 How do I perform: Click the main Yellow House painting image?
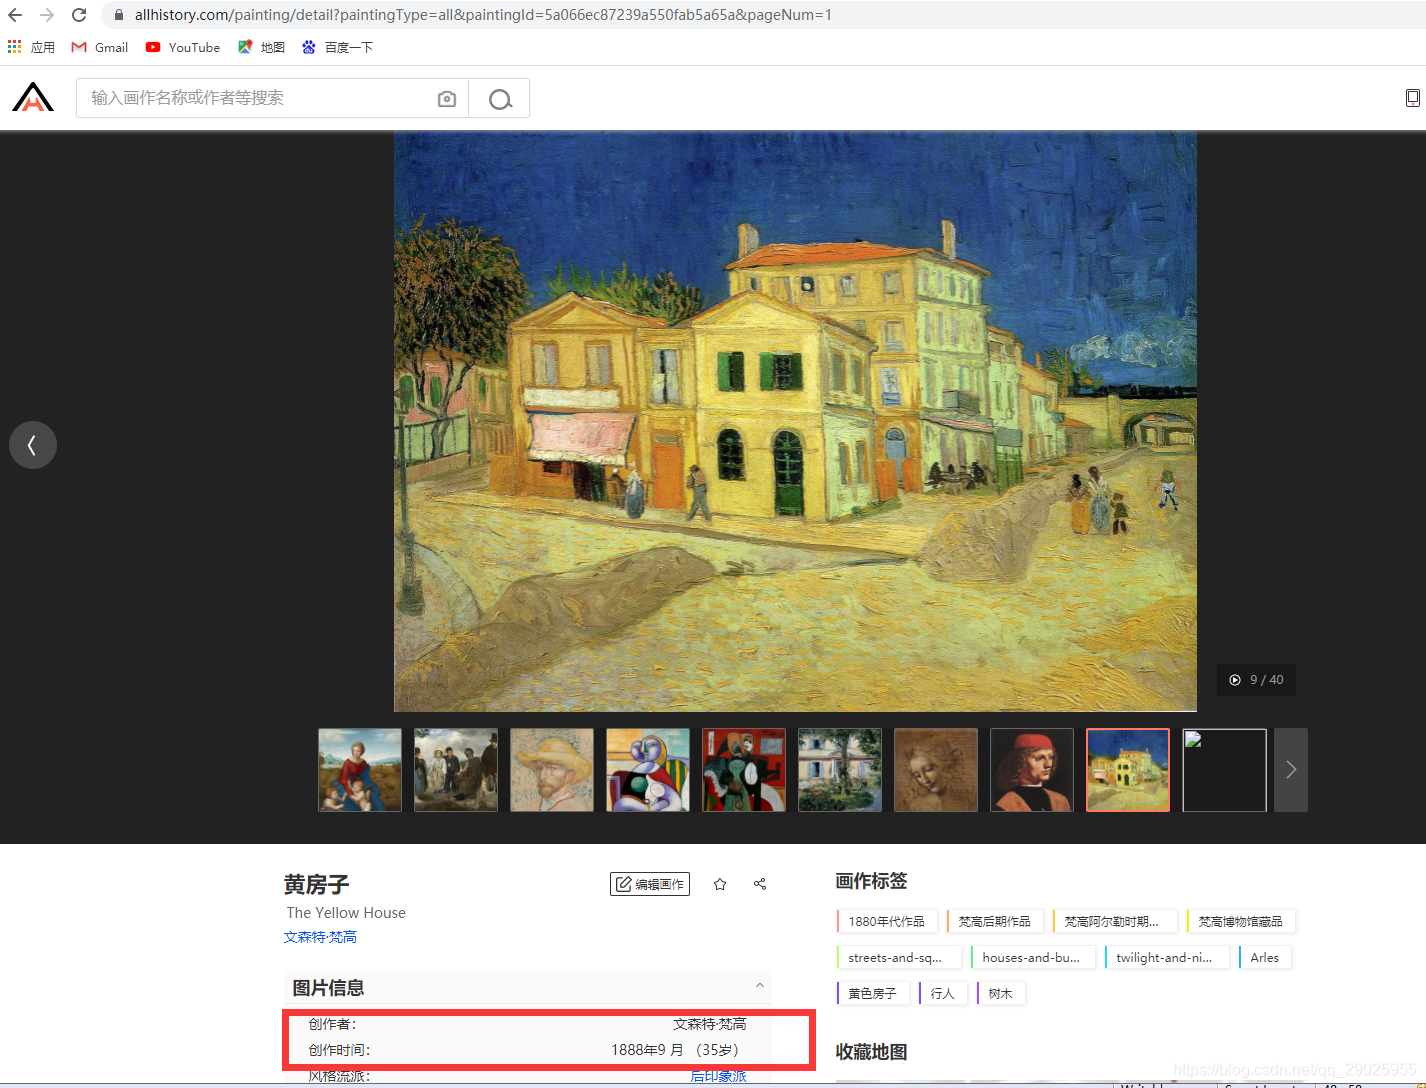pyautogui.click(x=795, y=421)
